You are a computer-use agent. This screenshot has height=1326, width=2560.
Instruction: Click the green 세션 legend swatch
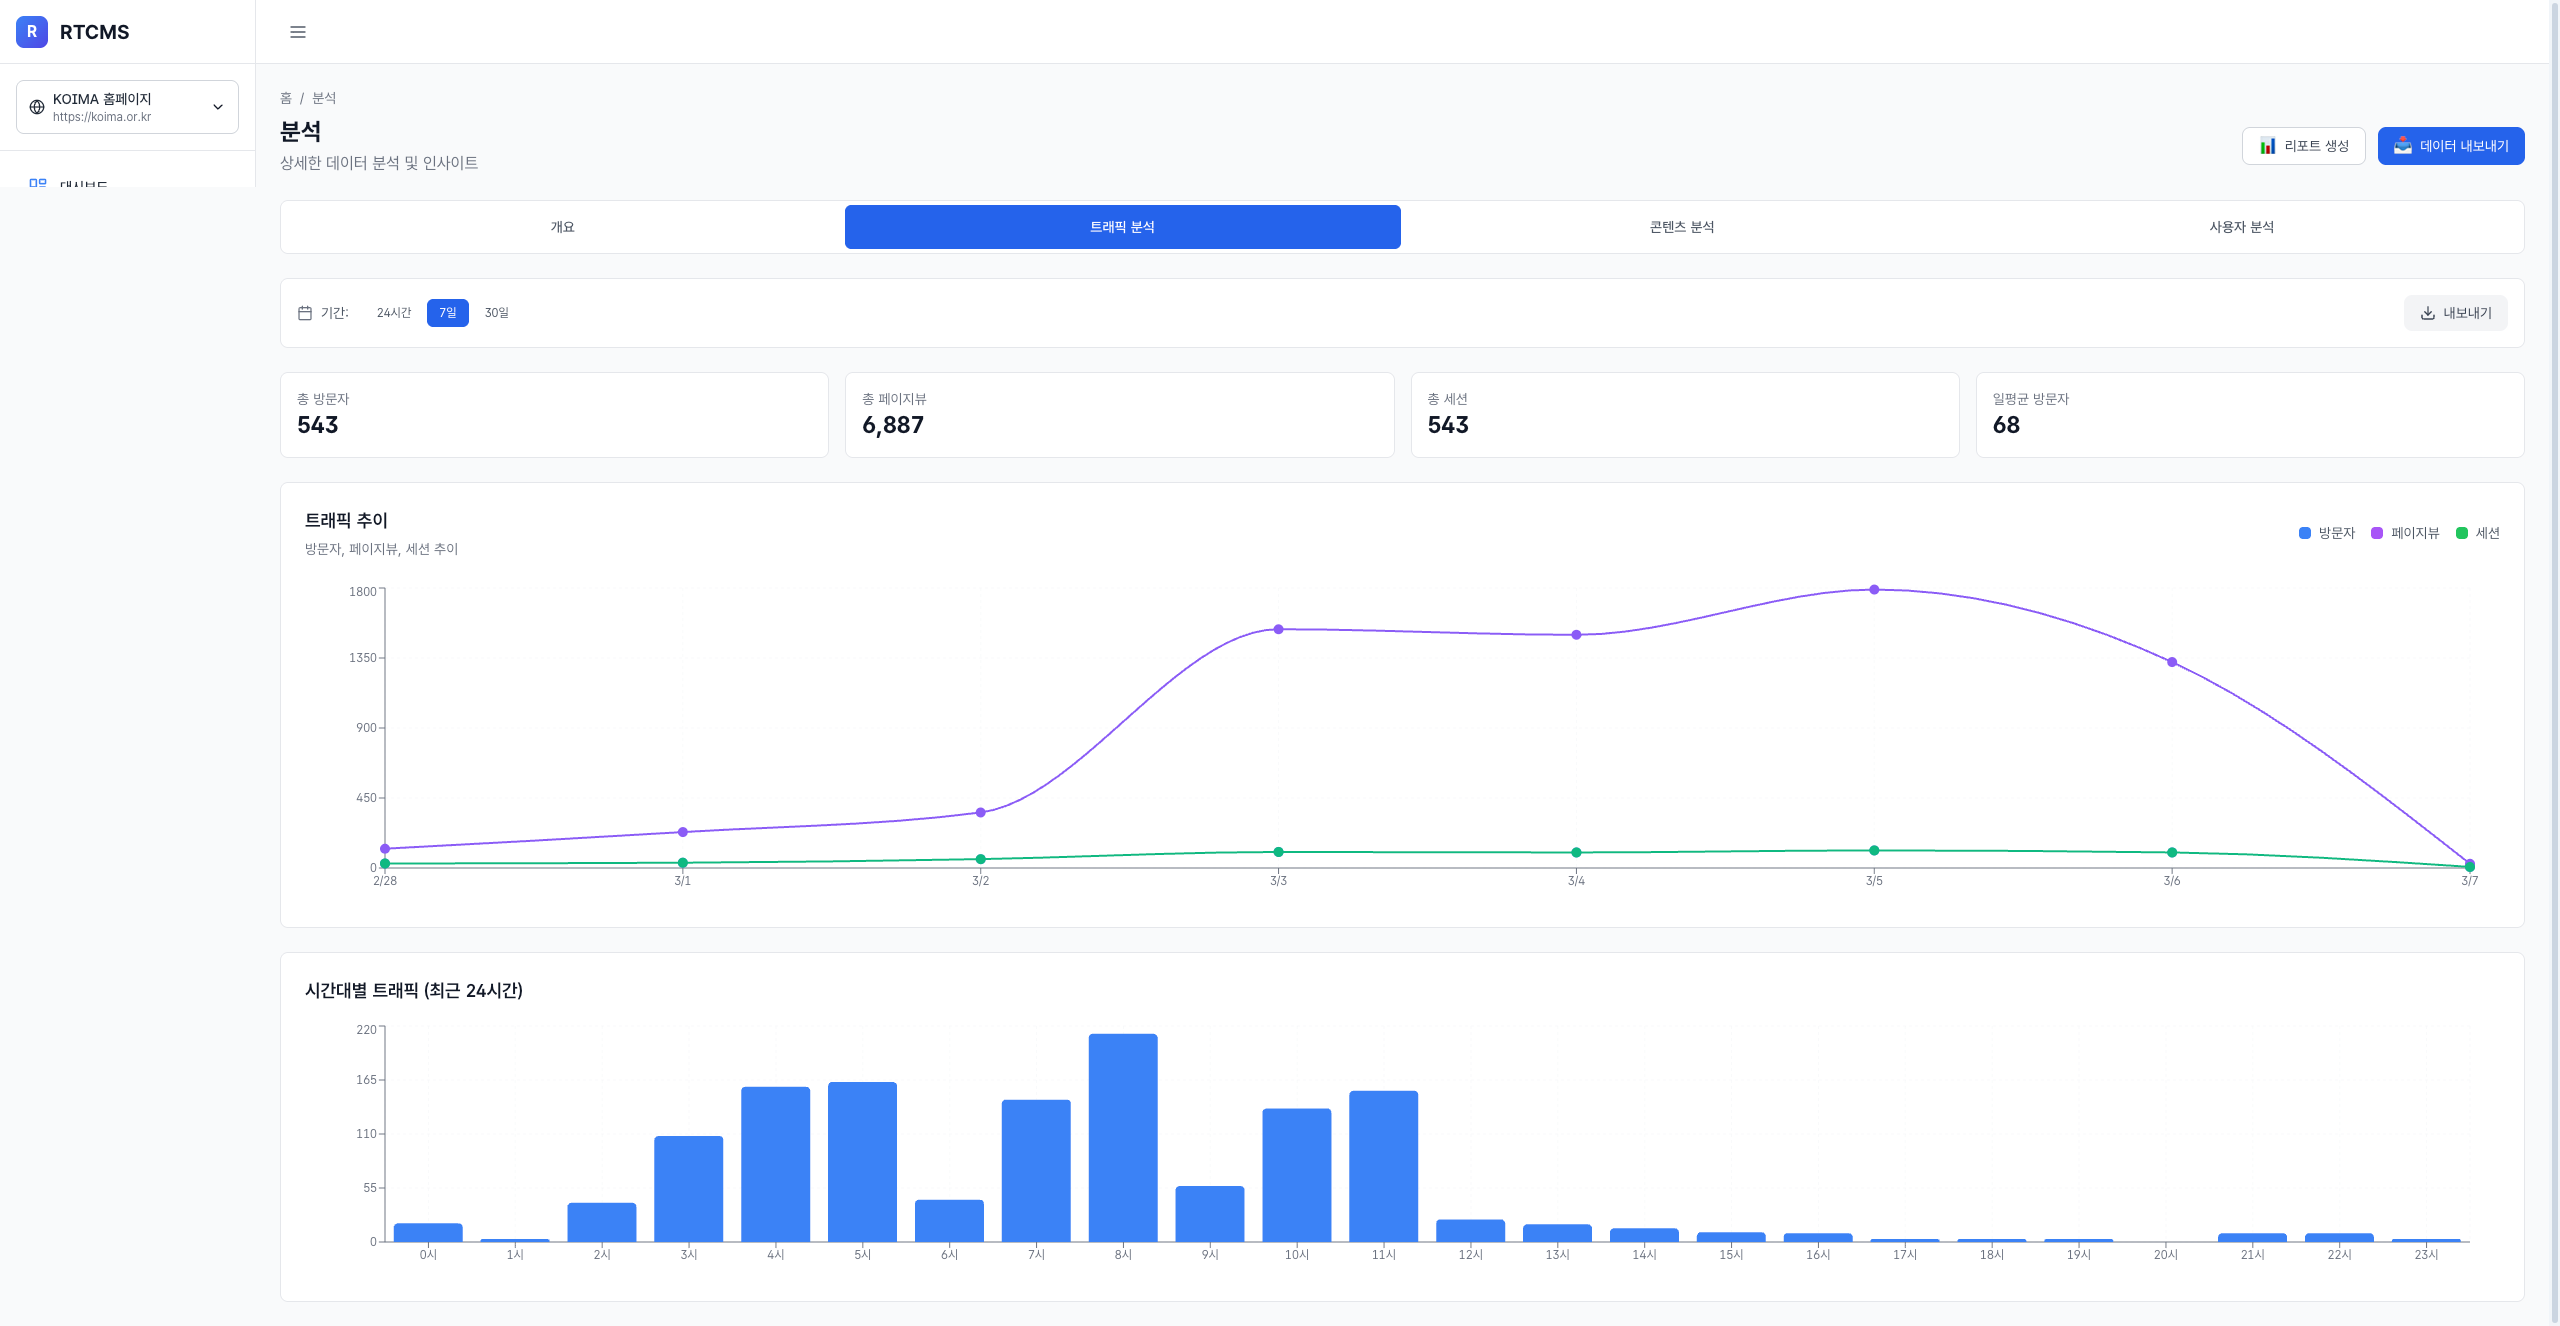pos(2462,533)
